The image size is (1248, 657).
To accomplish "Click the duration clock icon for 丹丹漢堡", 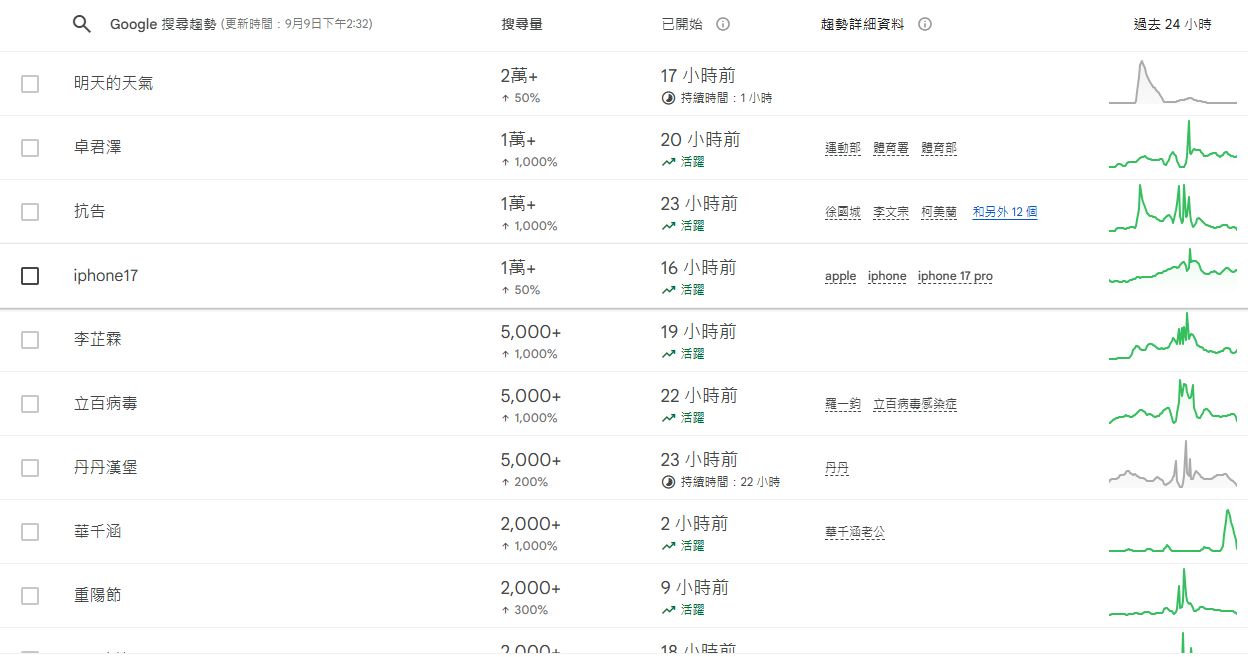I will 668,482.
